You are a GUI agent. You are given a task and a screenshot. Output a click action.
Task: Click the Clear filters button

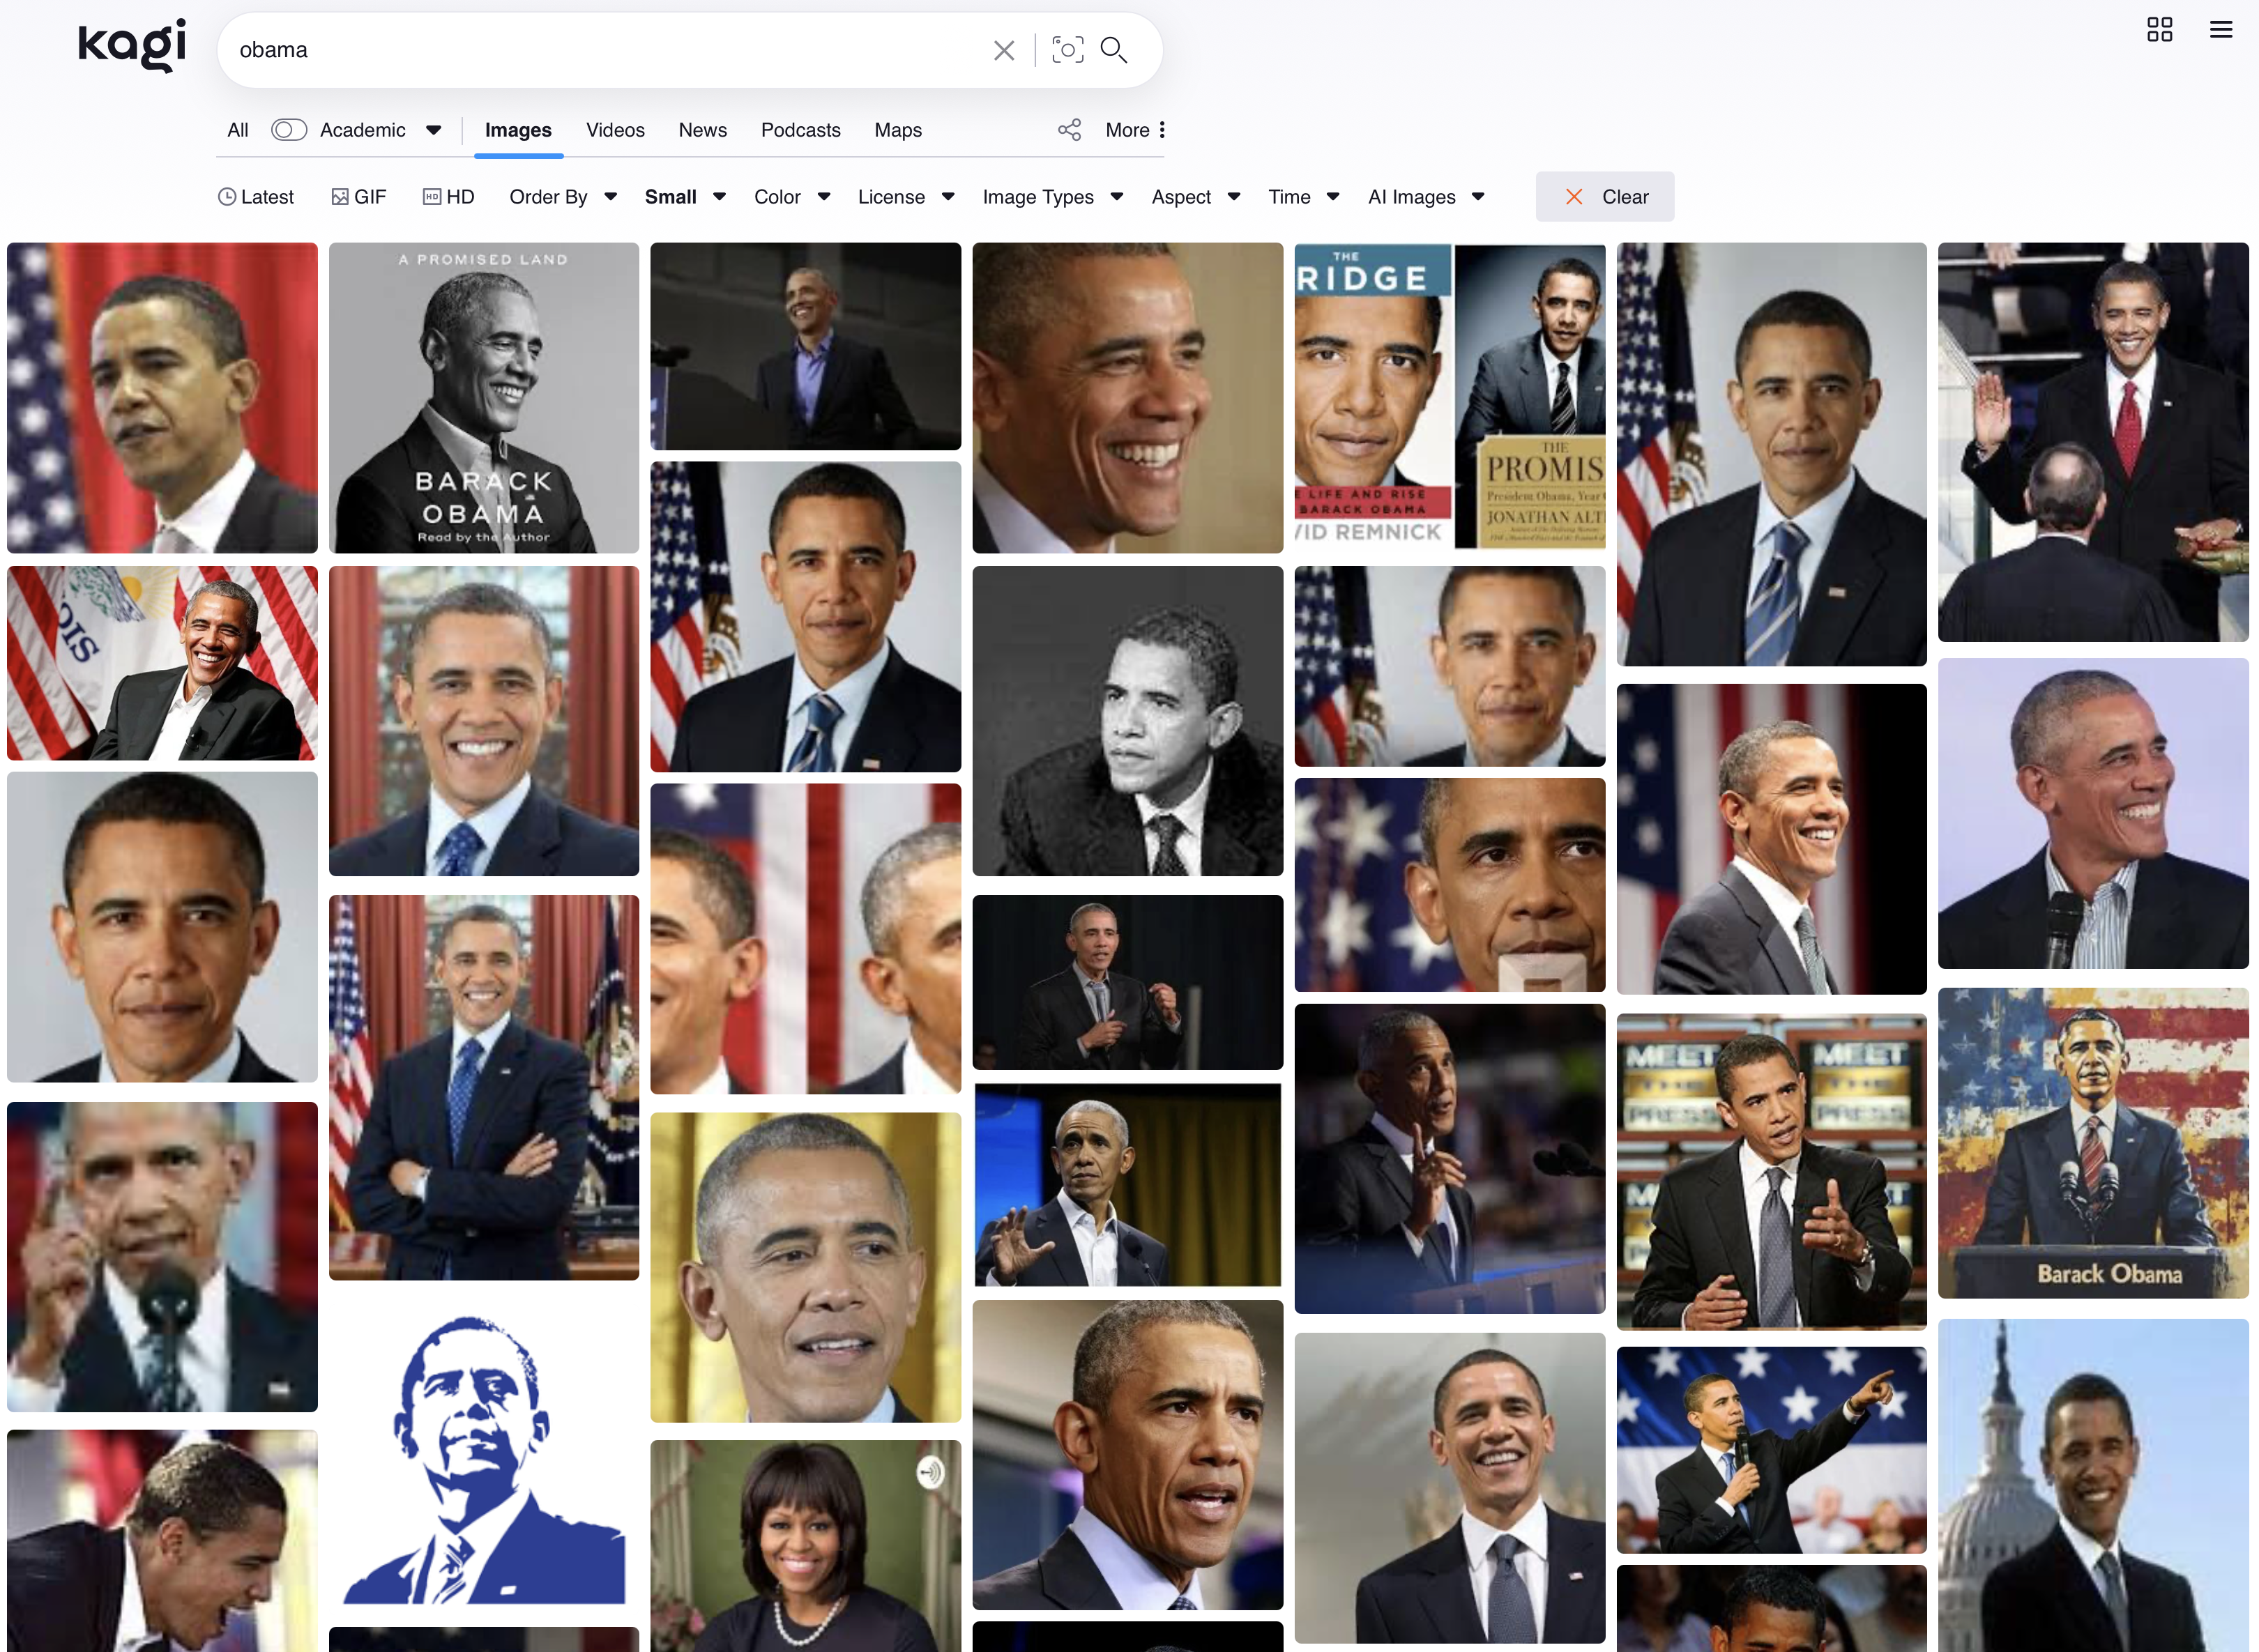[x=1604, y=197]
